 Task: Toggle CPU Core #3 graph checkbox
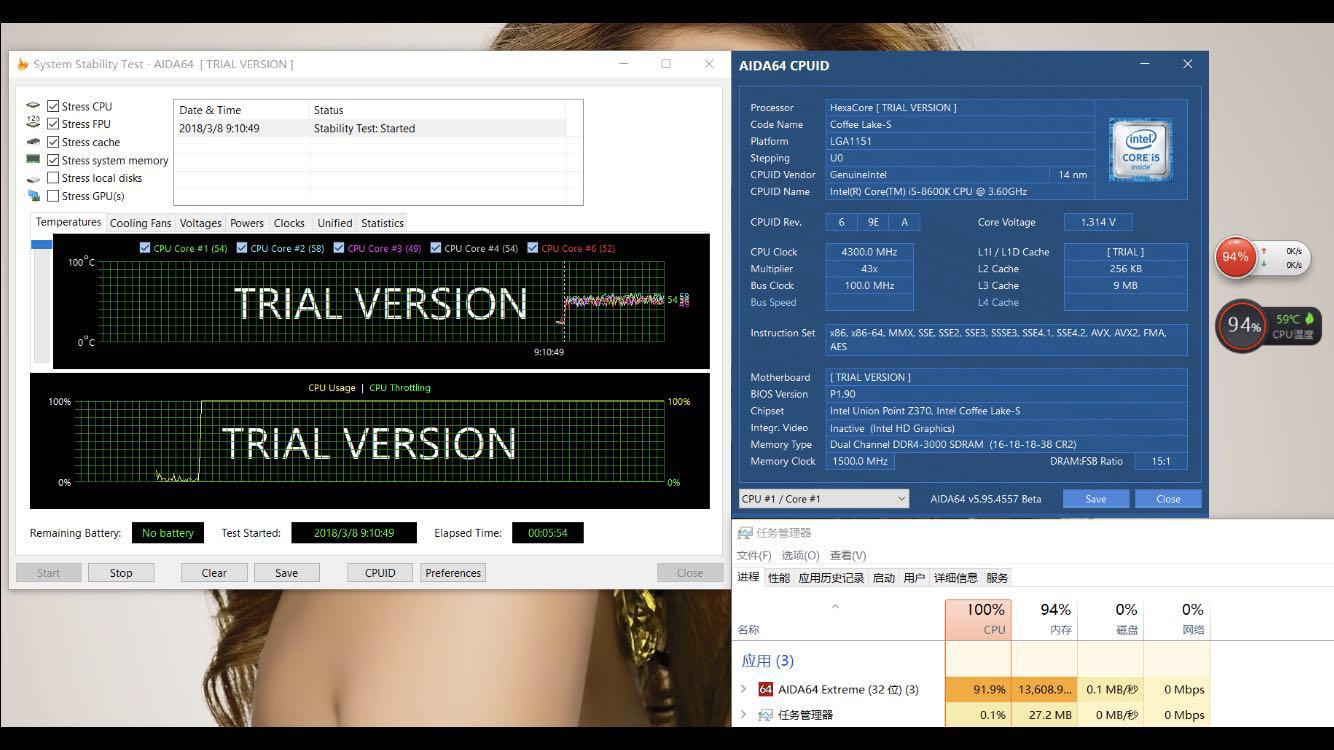339,248
